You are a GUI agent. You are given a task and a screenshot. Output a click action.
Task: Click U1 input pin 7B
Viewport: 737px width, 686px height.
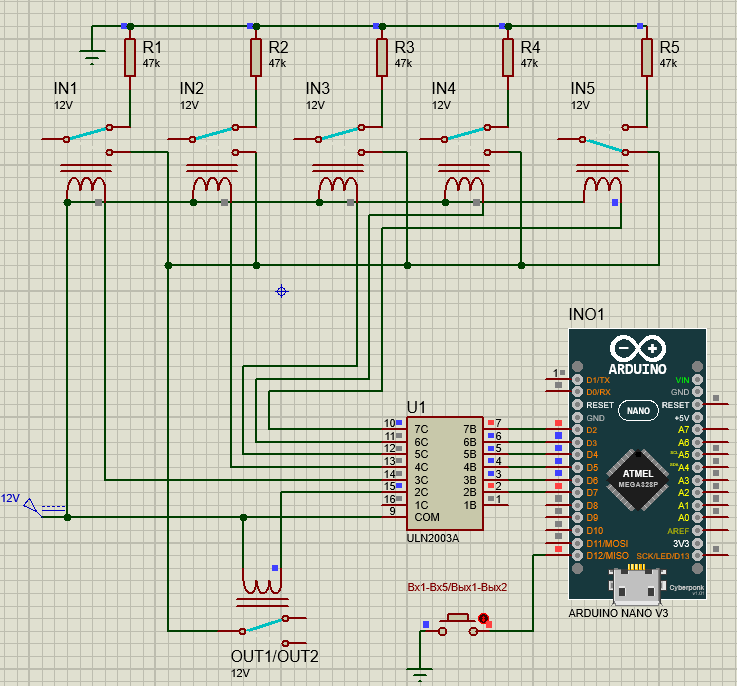496,429
